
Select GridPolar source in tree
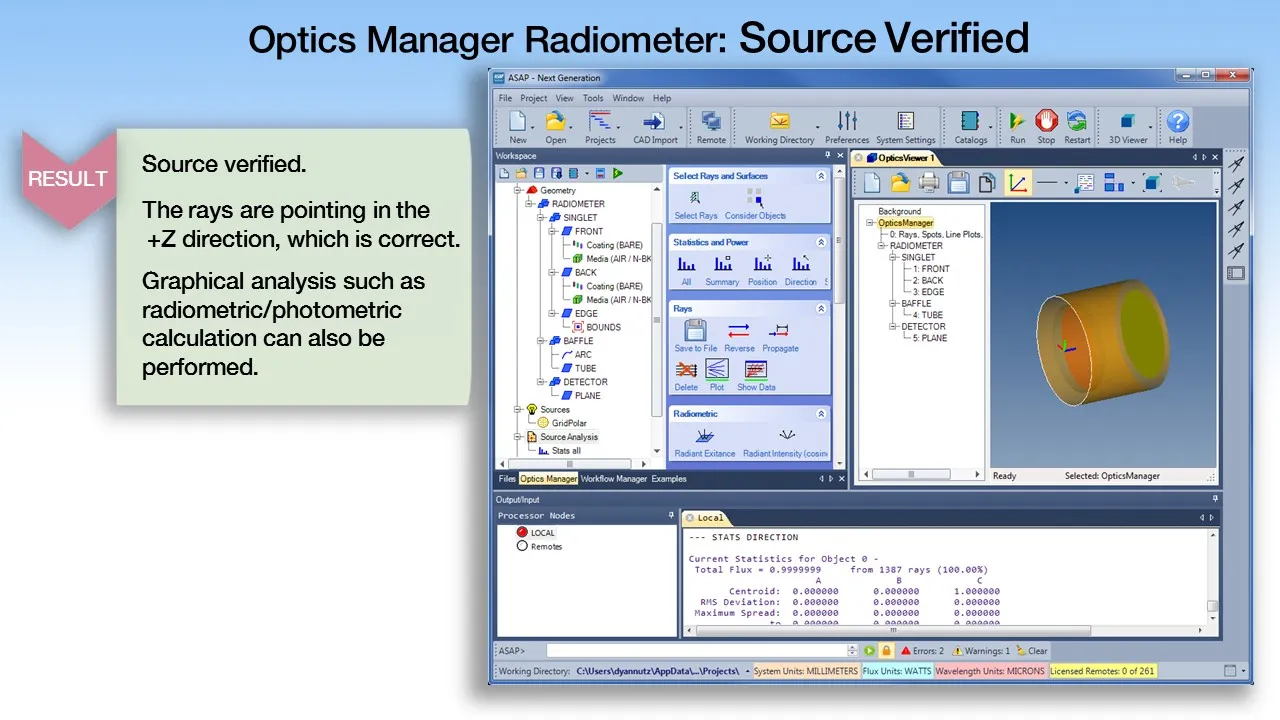569,423
